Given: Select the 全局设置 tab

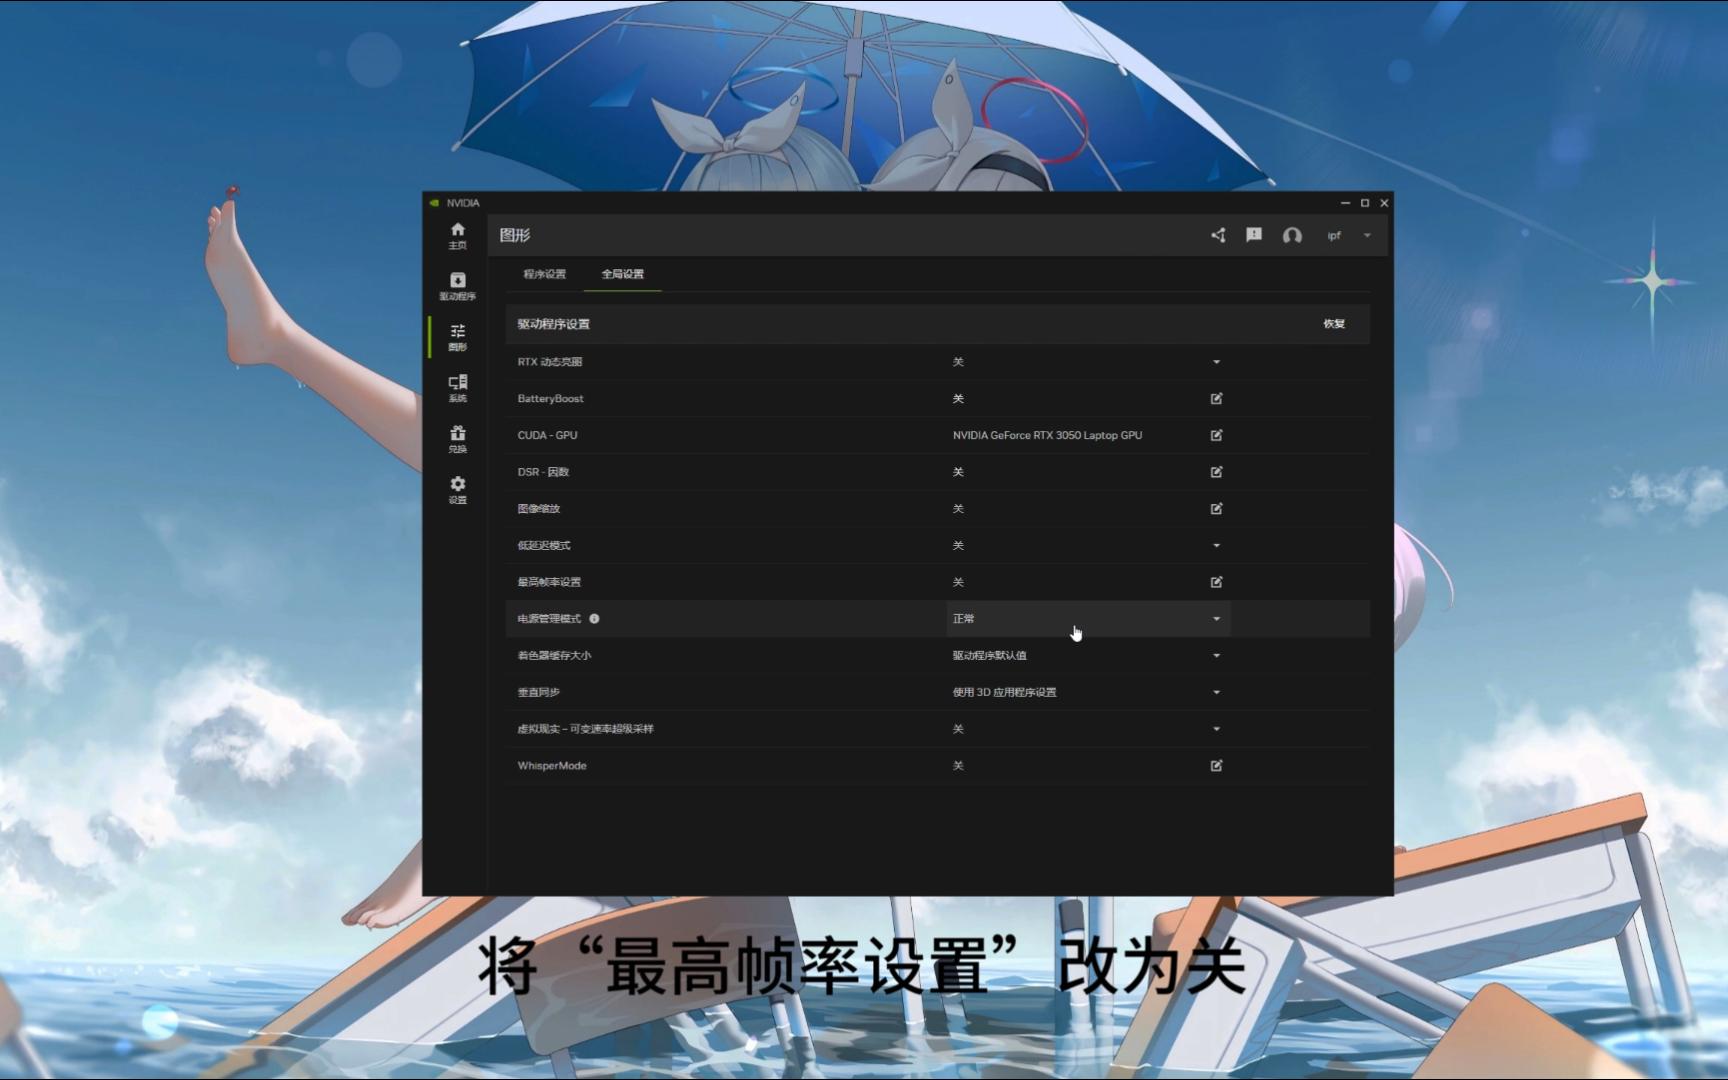Looking at the screenshot, I should click(x=624, y=273).
